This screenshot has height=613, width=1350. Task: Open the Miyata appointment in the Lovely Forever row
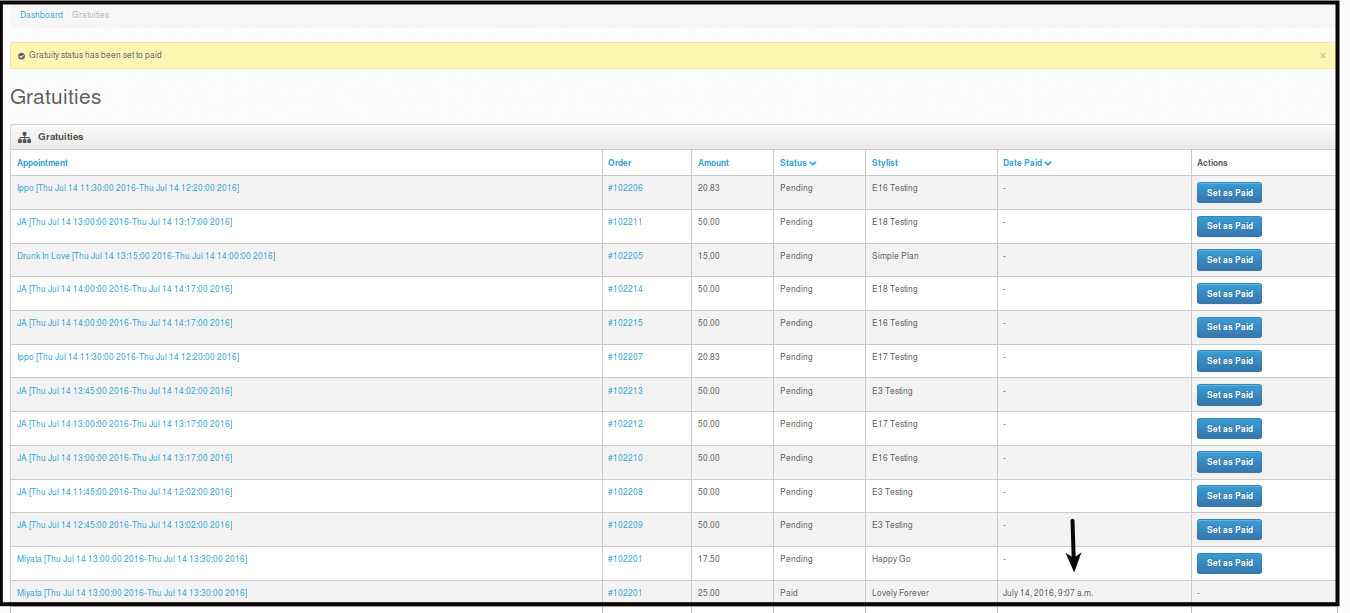(132, 593)
